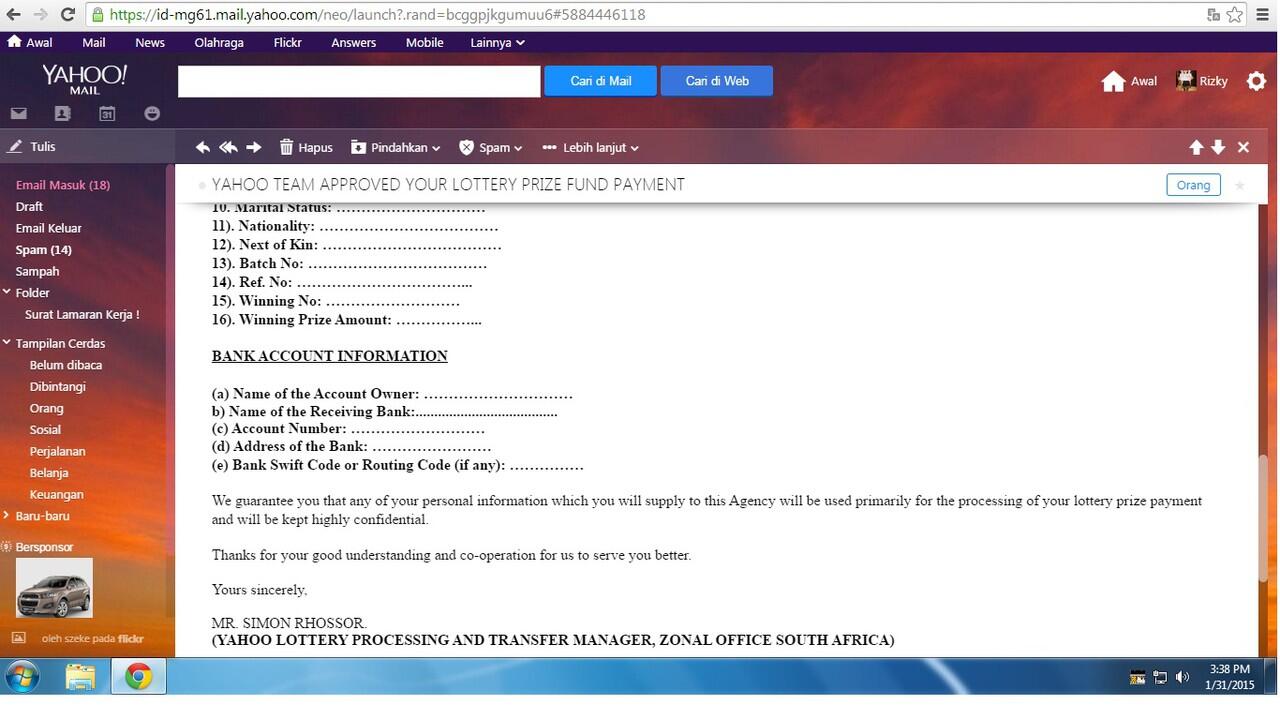Open the messenger smiley icon

pos(152,114)
